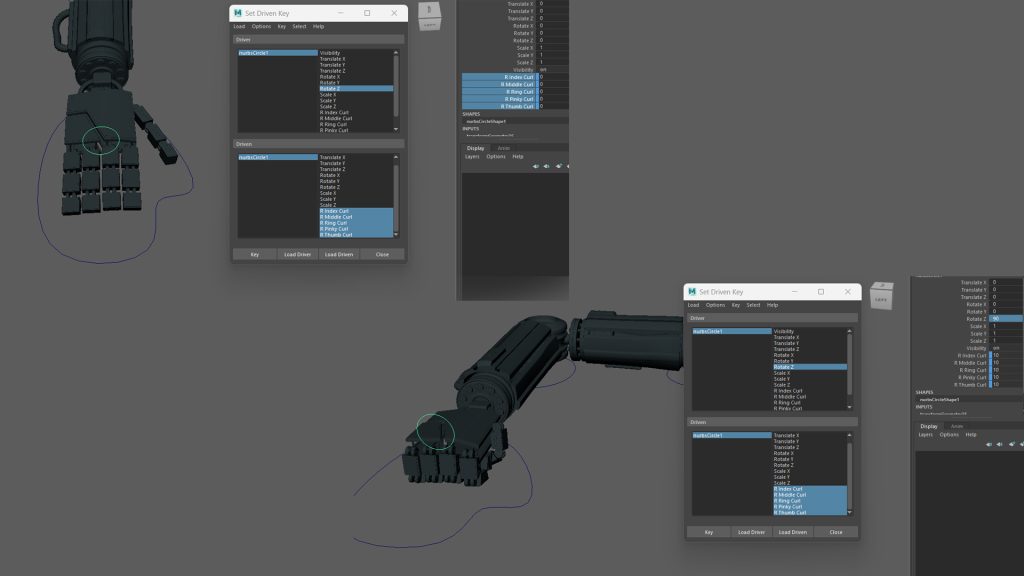Viewport: 1024px width, 576px height.
Task: Click the Rotate Z value 90 in the lower Channel Box
Action: 1006,319
